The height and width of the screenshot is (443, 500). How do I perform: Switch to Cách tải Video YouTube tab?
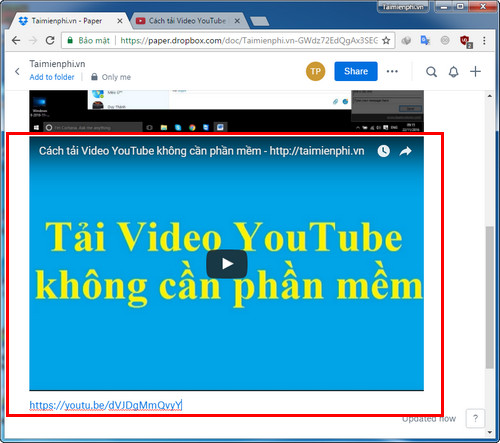[x=187, y=21]
